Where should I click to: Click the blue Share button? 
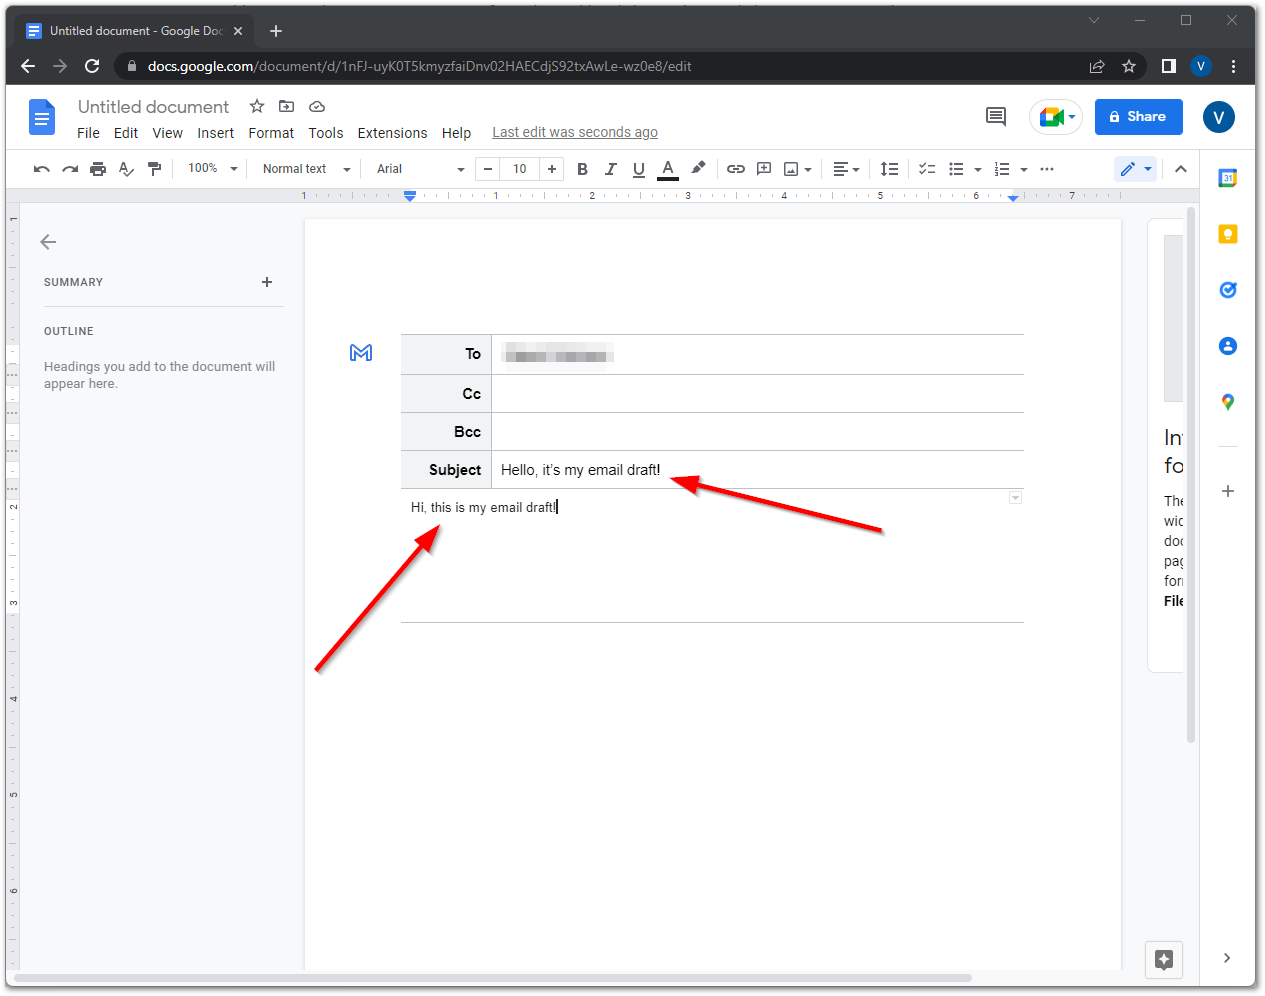tap(1138, 116)
